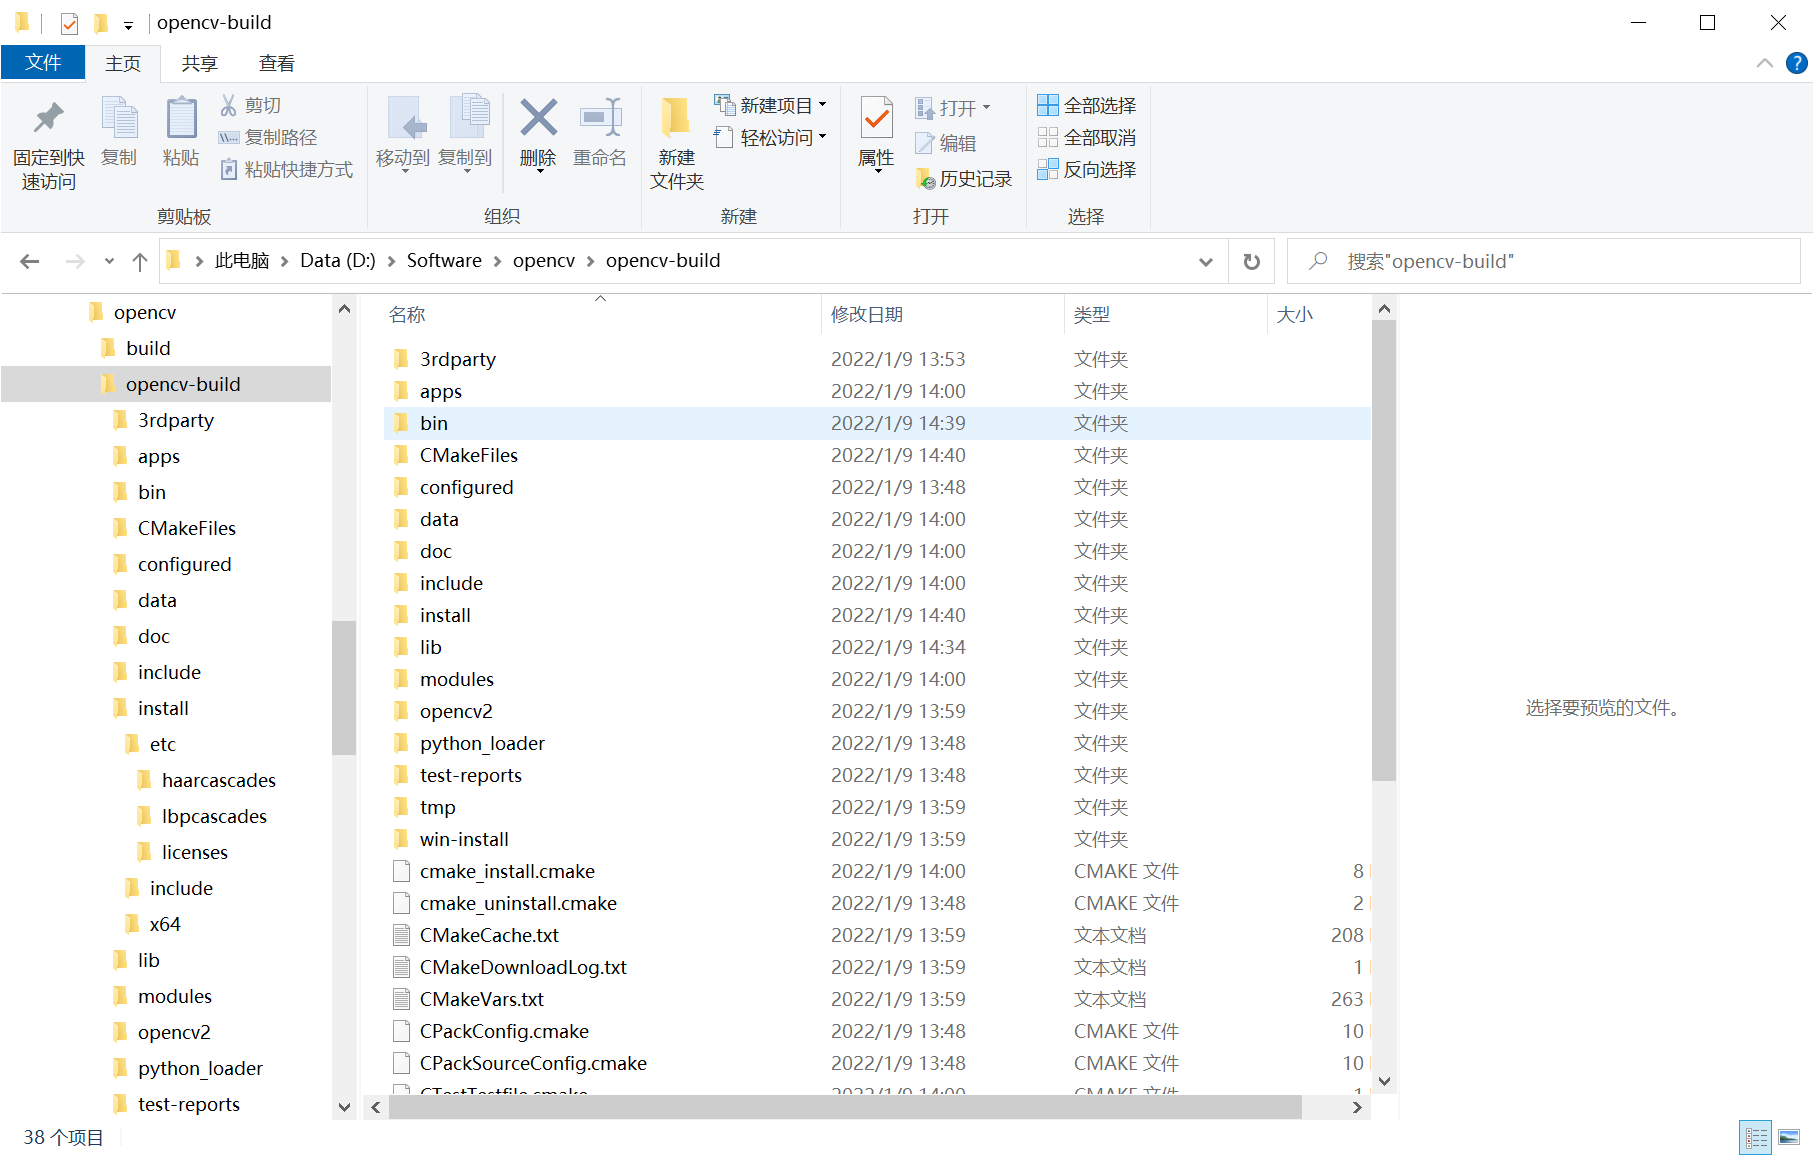
Task: Click the file list vertical scrollbar thumb
Action: [1384, 550]
